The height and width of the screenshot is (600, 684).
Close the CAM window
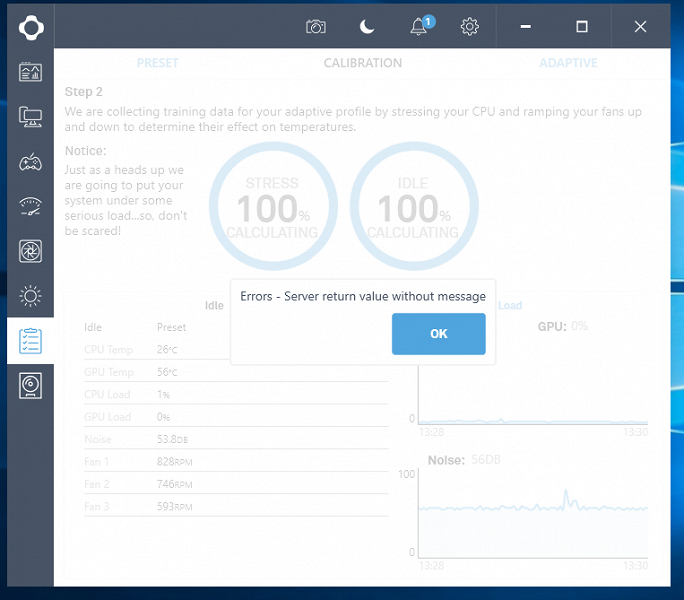click(640, 27)
